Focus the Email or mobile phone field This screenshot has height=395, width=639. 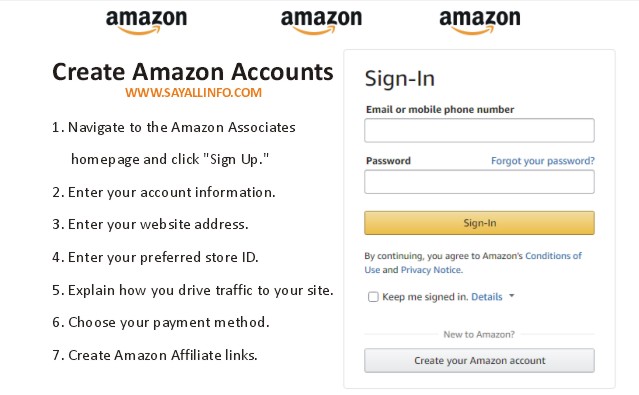479,130
